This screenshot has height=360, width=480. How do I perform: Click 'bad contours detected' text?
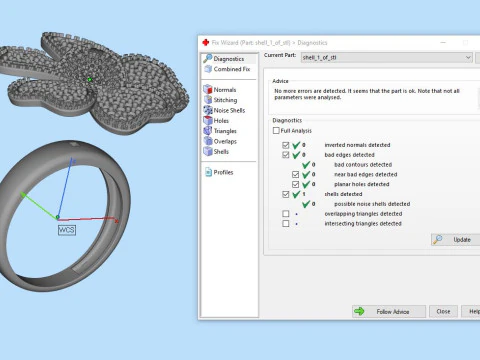363,165
